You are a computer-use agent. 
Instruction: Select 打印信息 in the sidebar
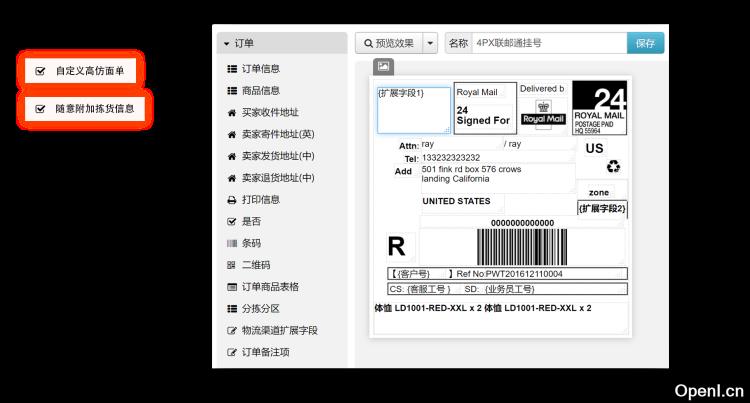click(261, 200)
